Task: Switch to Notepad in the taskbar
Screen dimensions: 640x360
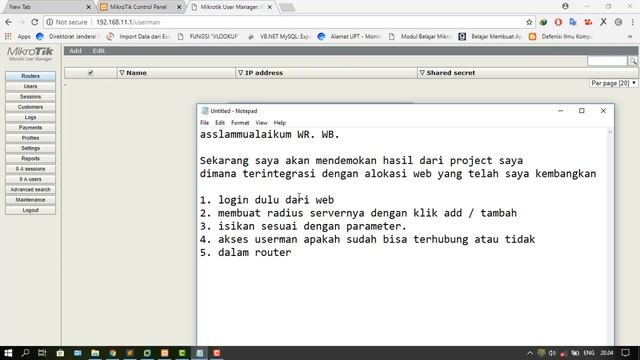Action: click(200, 353)
